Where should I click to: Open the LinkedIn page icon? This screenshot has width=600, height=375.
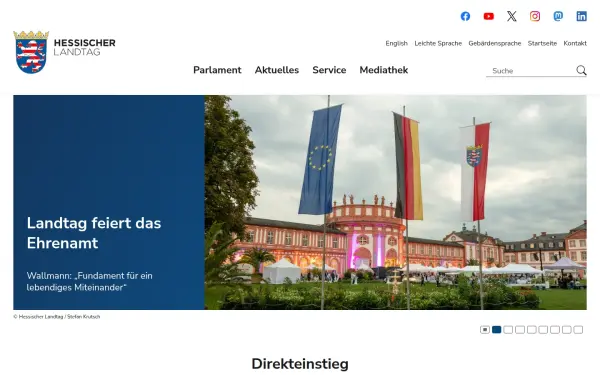pos(581,16)
